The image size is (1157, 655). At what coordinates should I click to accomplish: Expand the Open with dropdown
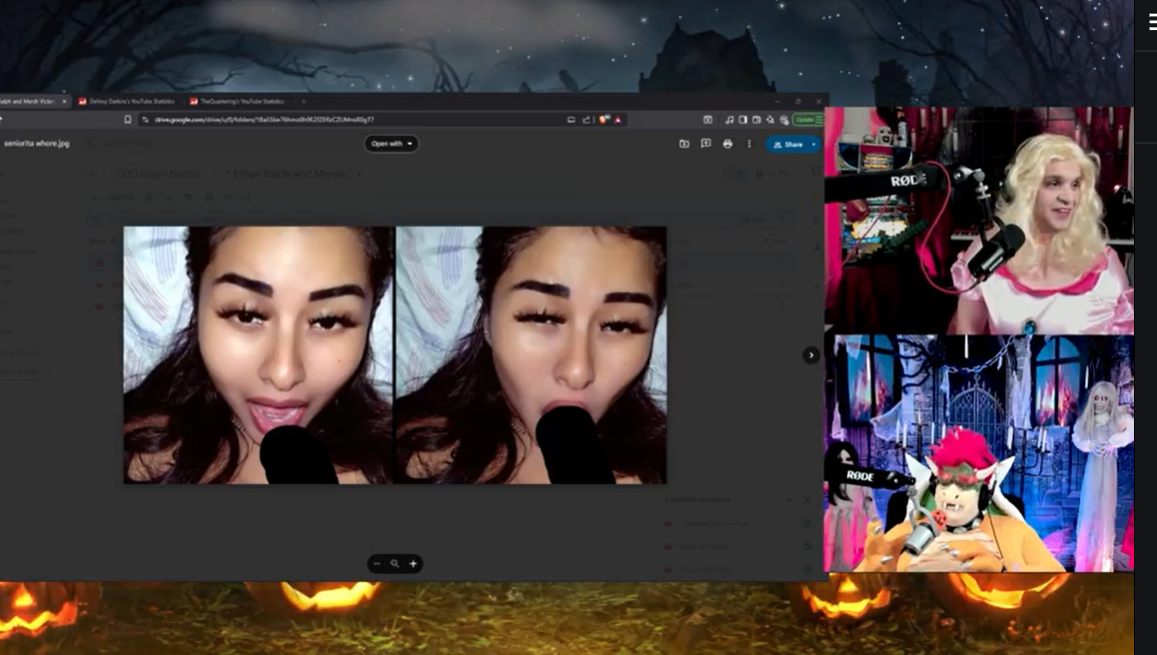pyautogui.click(x=391, y=144)
